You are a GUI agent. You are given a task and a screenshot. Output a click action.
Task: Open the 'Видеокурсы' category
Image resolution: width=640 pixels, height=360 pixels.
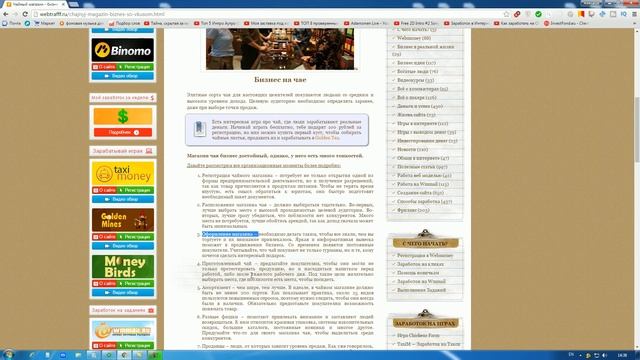[416, 80]
